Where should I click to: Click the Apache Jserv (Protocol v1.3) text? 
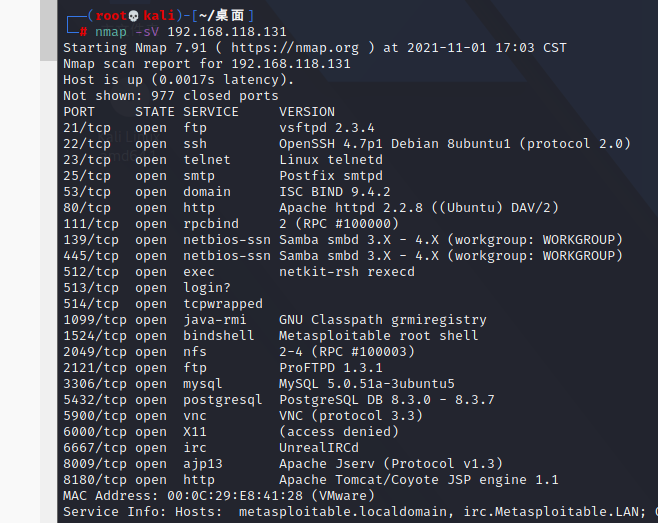391,464
